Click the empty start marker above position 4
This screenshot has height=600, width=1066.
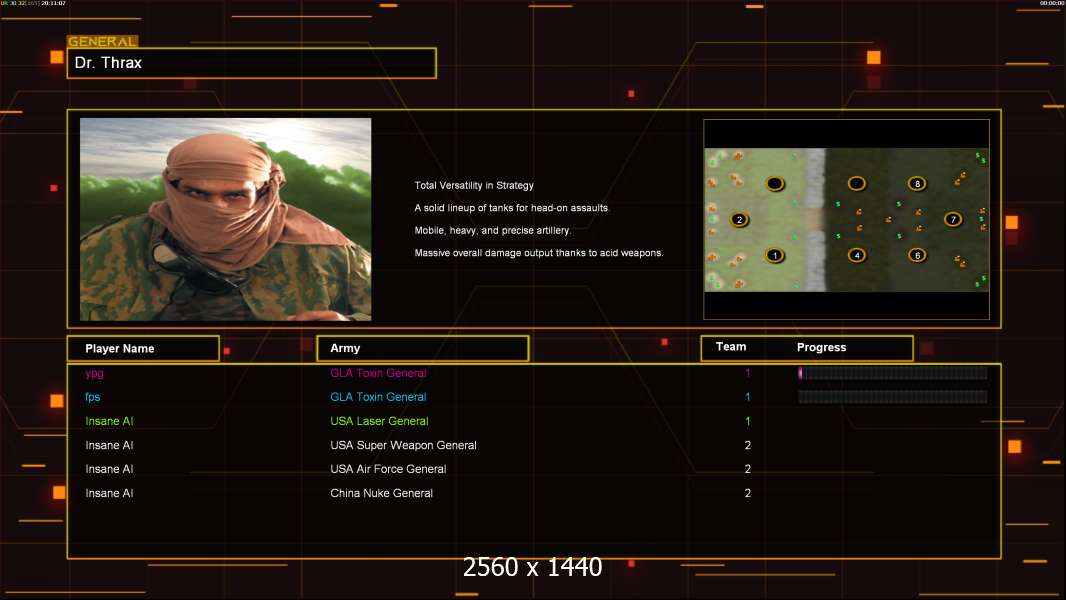(x=857, y=183)
